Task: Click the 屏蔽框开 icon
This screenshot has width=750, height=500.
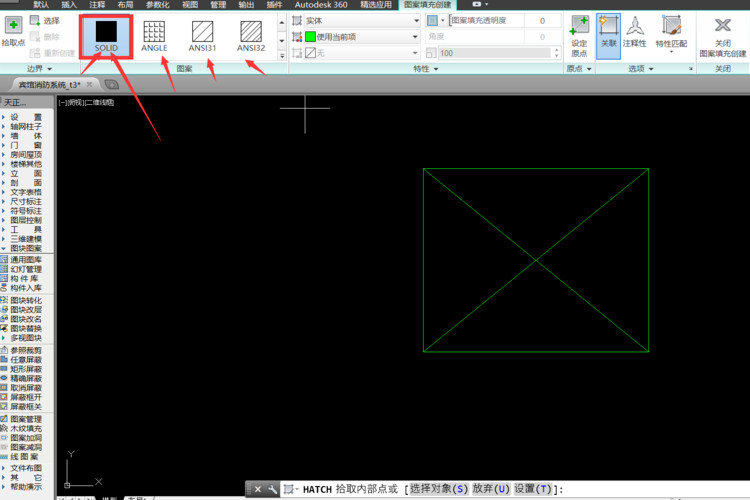Action: click(x=4, y=397)
